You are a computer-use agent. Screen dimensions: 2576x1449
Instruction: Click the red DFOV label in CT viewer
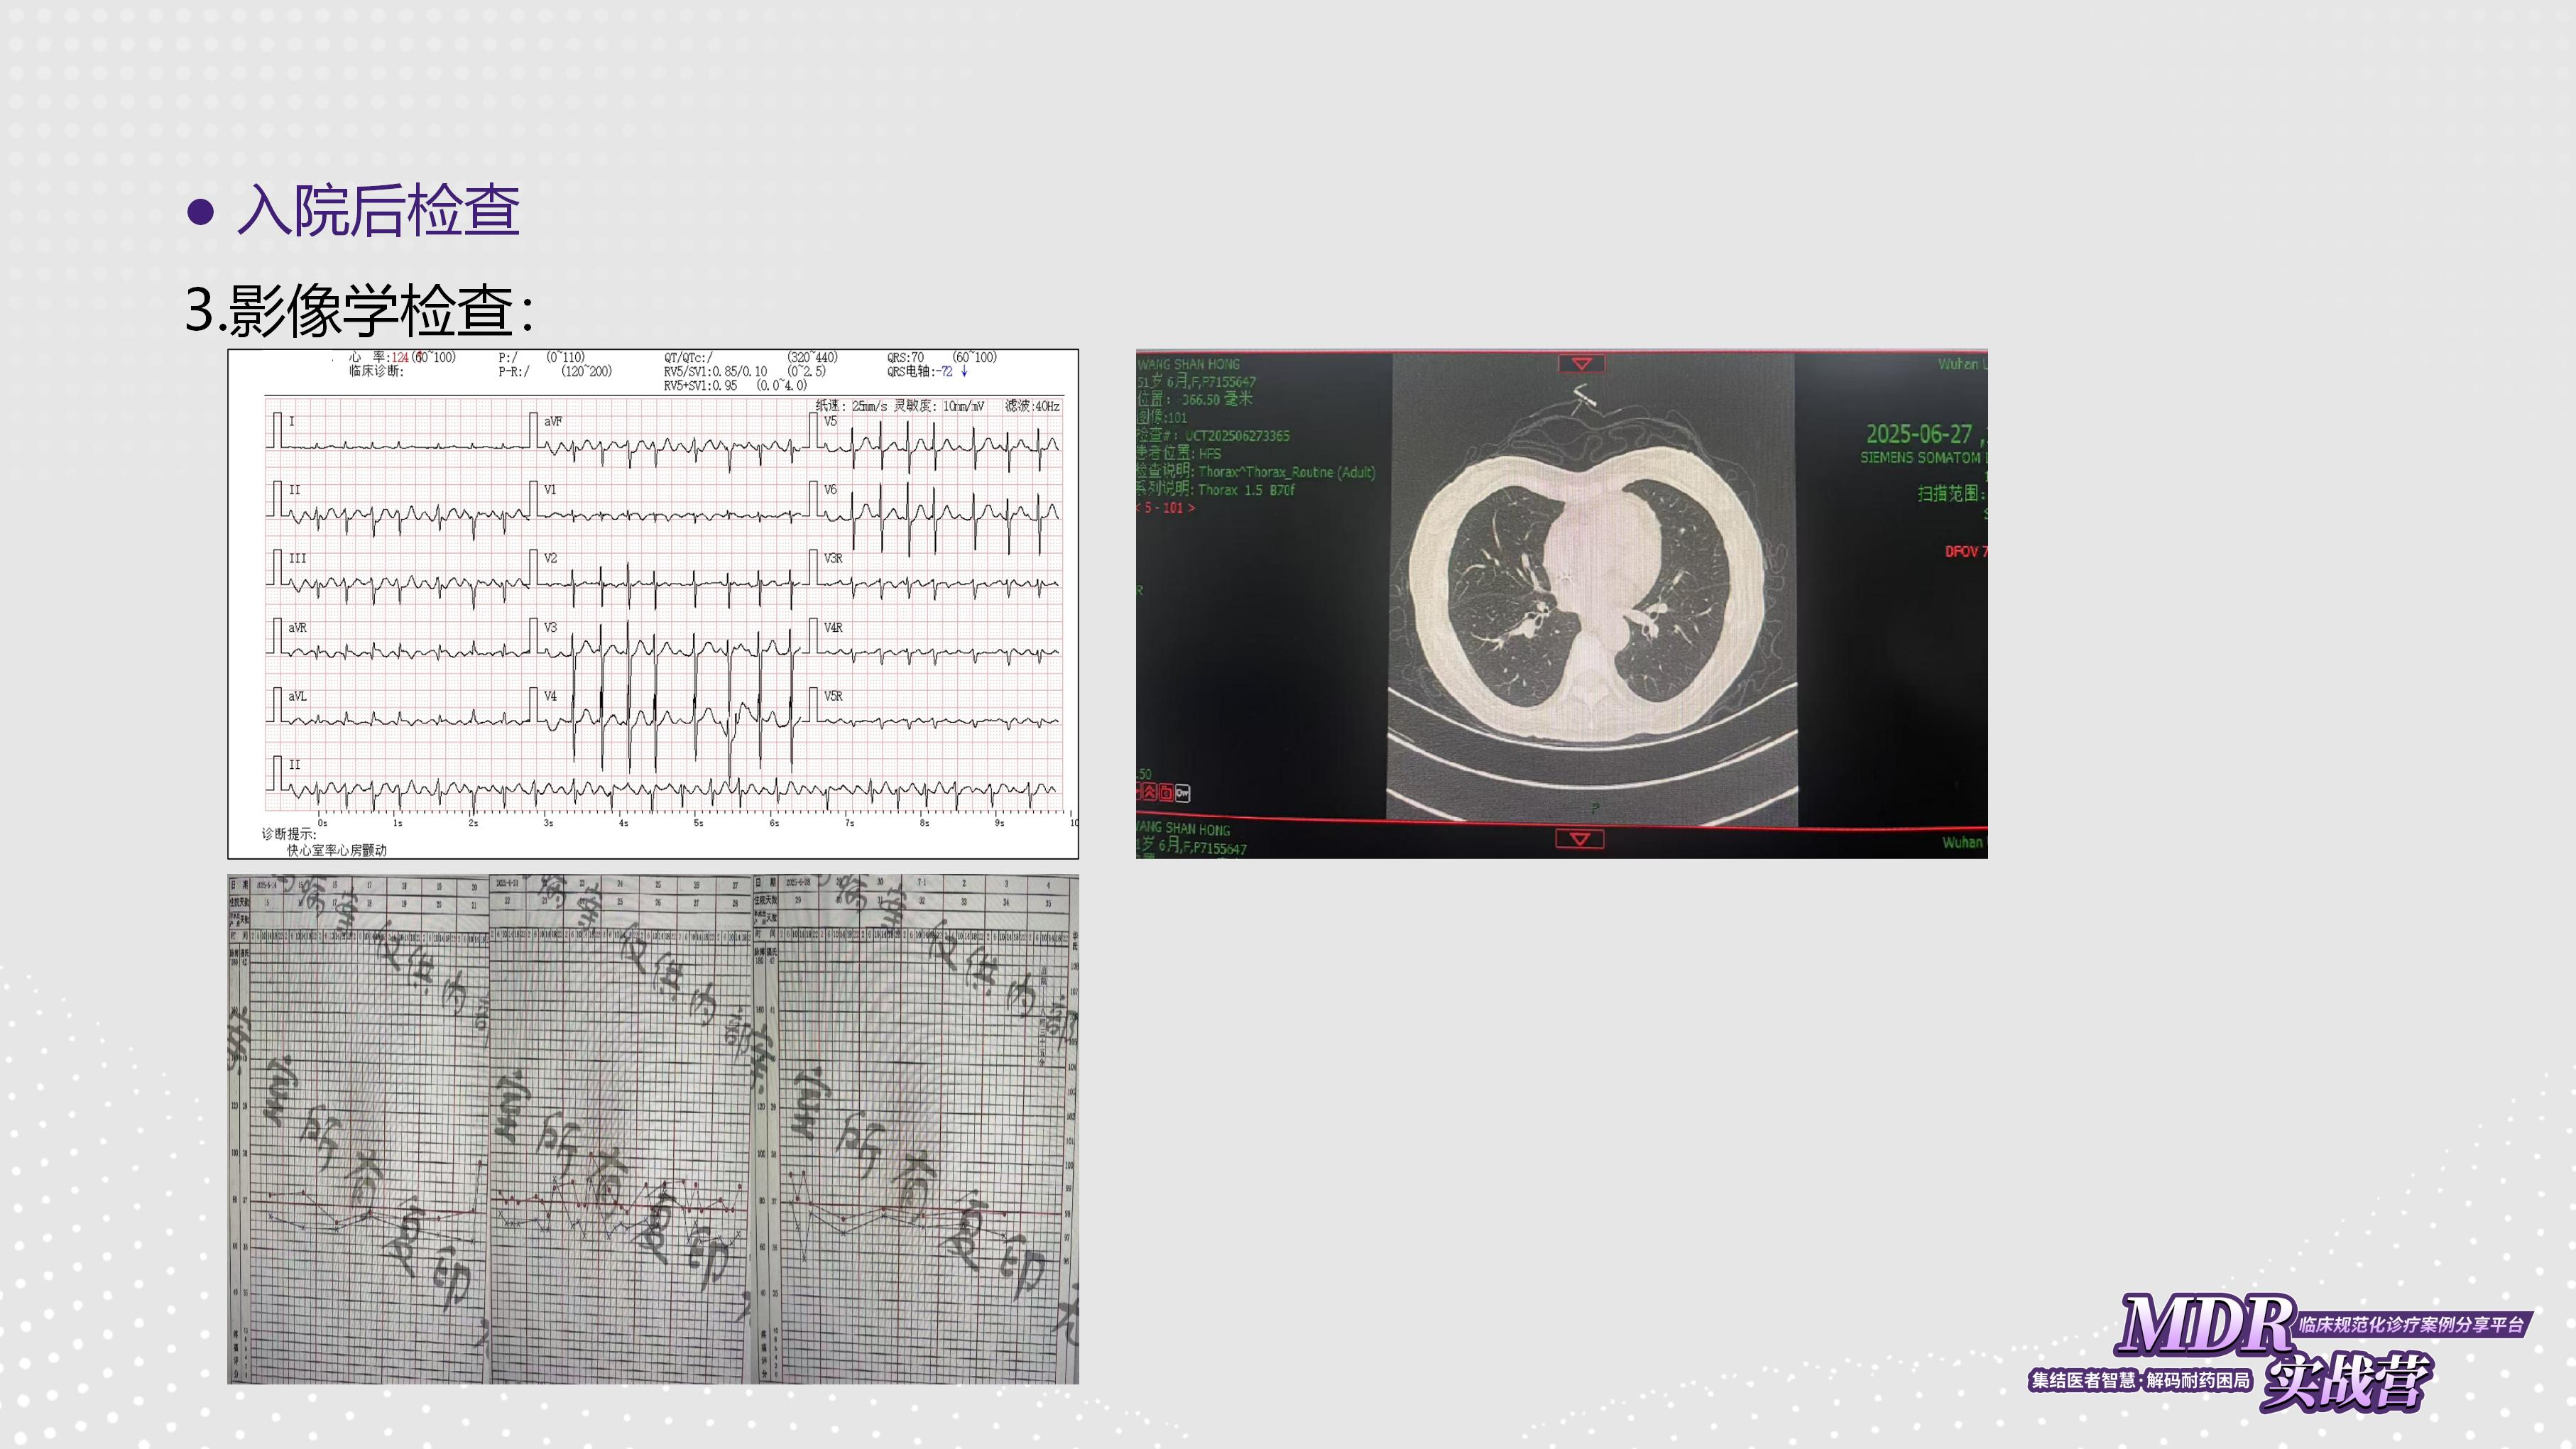pos(1965,552)
